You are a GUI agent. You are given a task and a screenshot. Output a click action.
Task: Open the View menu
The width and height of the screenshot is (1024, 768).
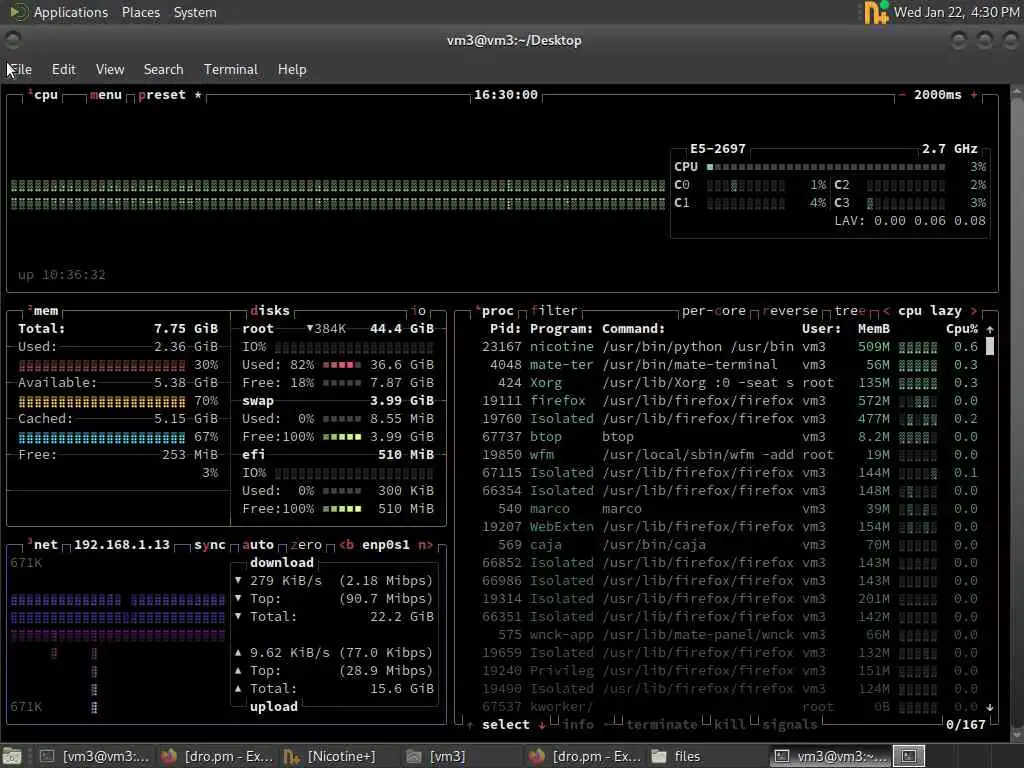click(110, 69)
